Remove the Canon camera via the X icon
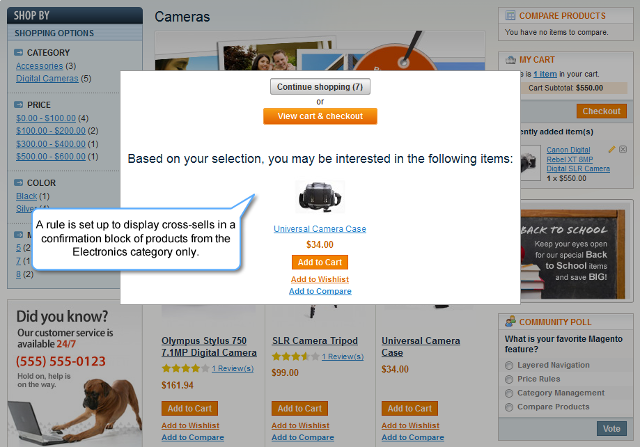This screenshot has height=447, width=640. click(x=623, y=149)
